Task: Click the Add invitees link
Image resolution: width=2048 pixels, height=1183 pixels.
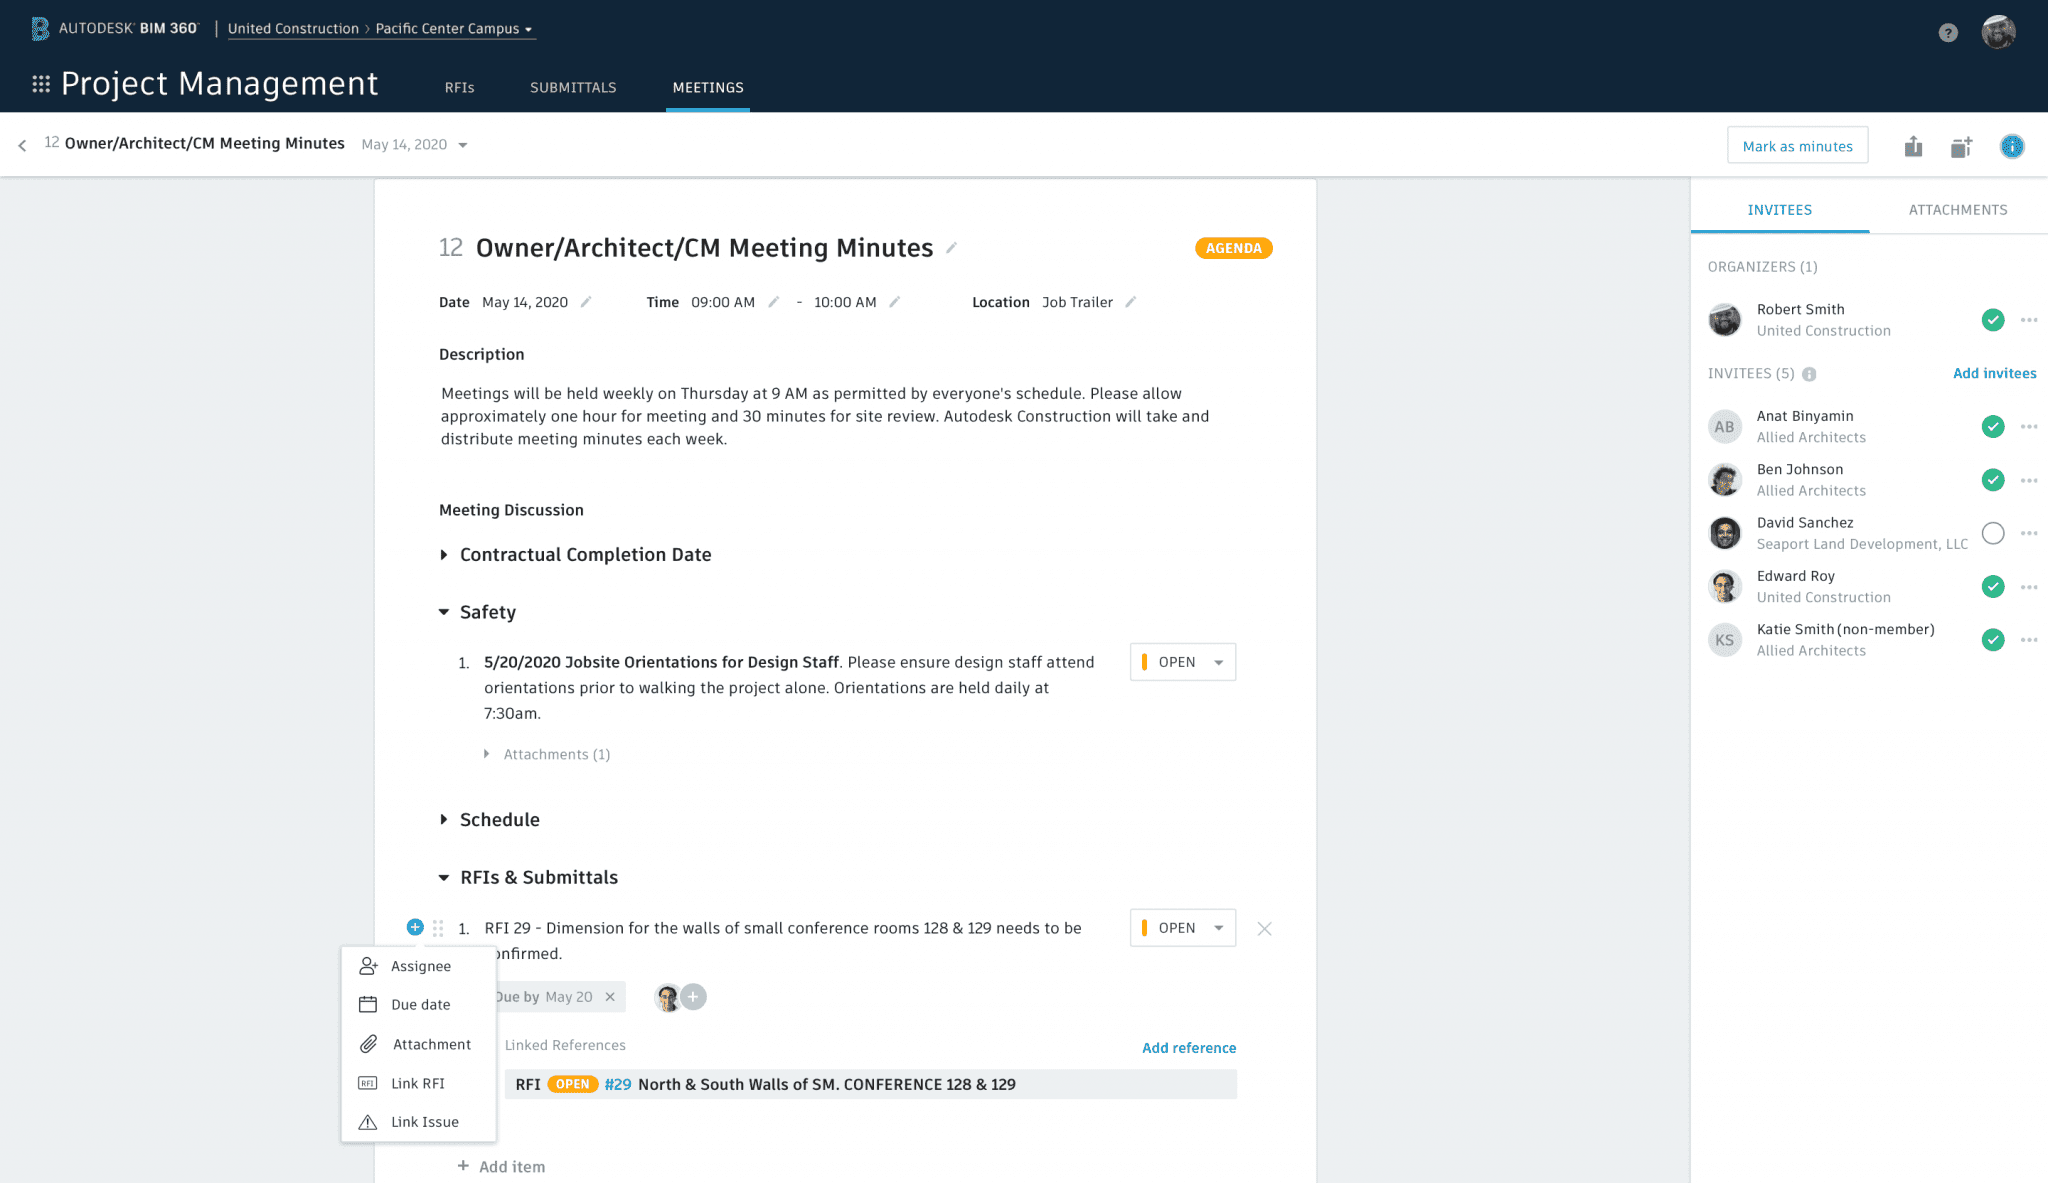Action: (1994, 372)
